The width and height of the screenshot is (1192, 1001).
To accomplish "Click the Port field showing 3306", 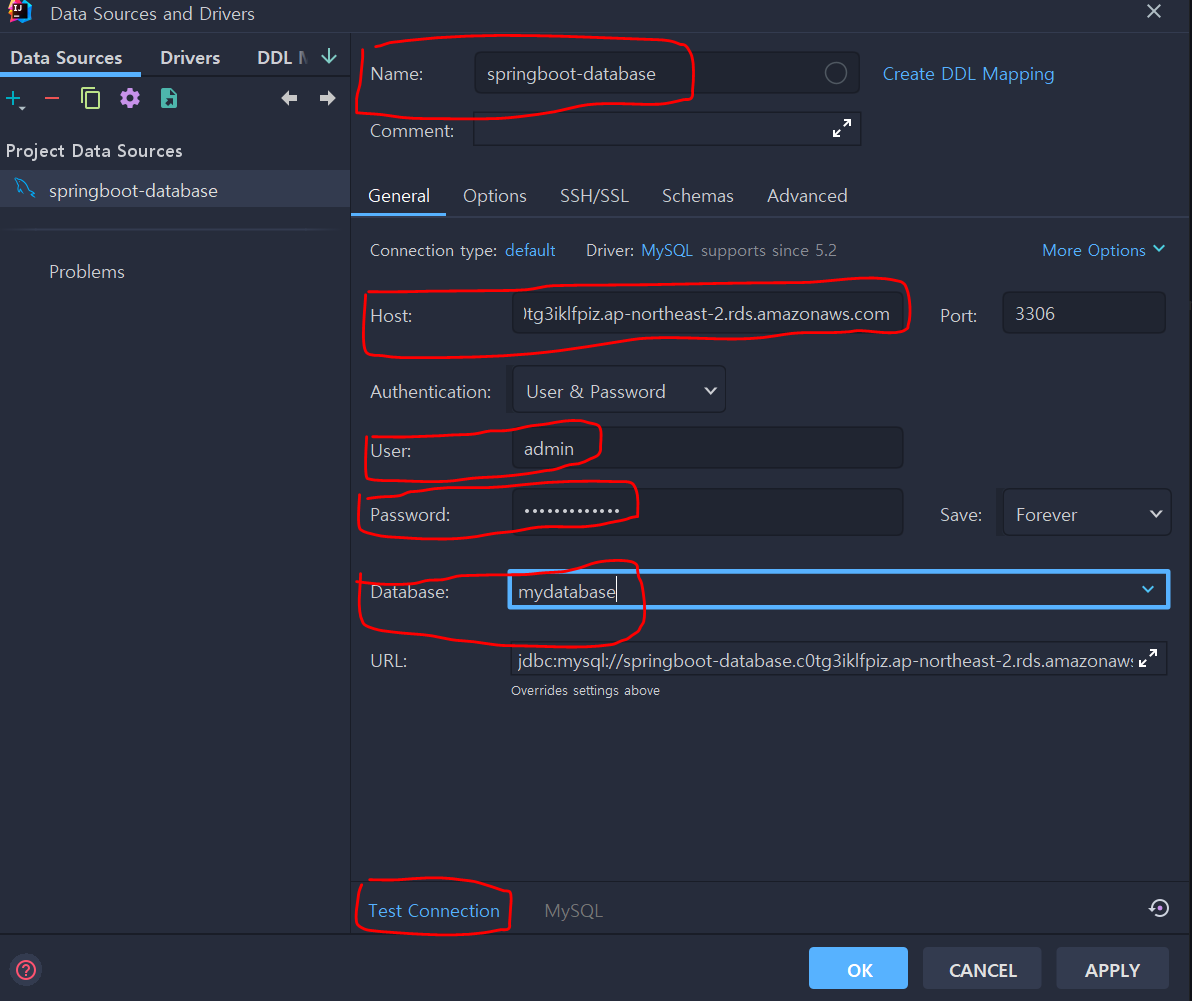I will [x=1083, y=313].
